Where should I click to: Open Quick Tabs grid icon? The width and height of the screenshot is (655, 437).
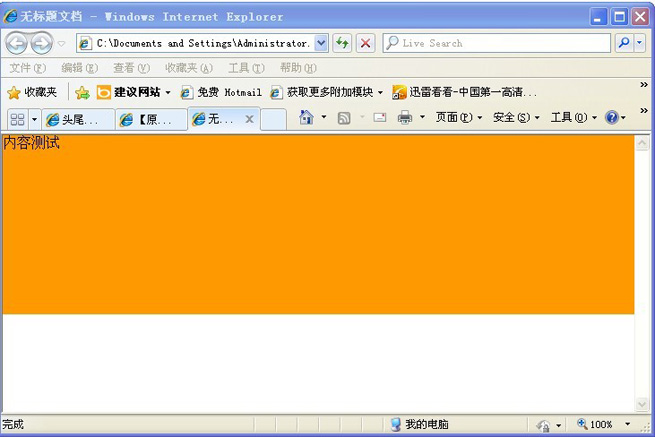[18, 119]
